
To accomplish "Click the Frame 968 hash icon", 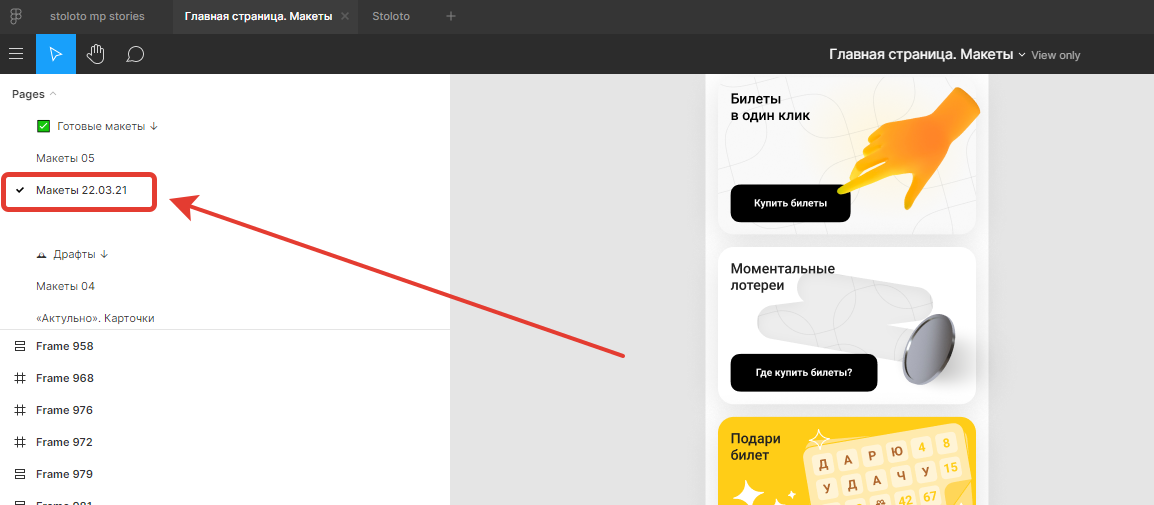I will [19, 378].
